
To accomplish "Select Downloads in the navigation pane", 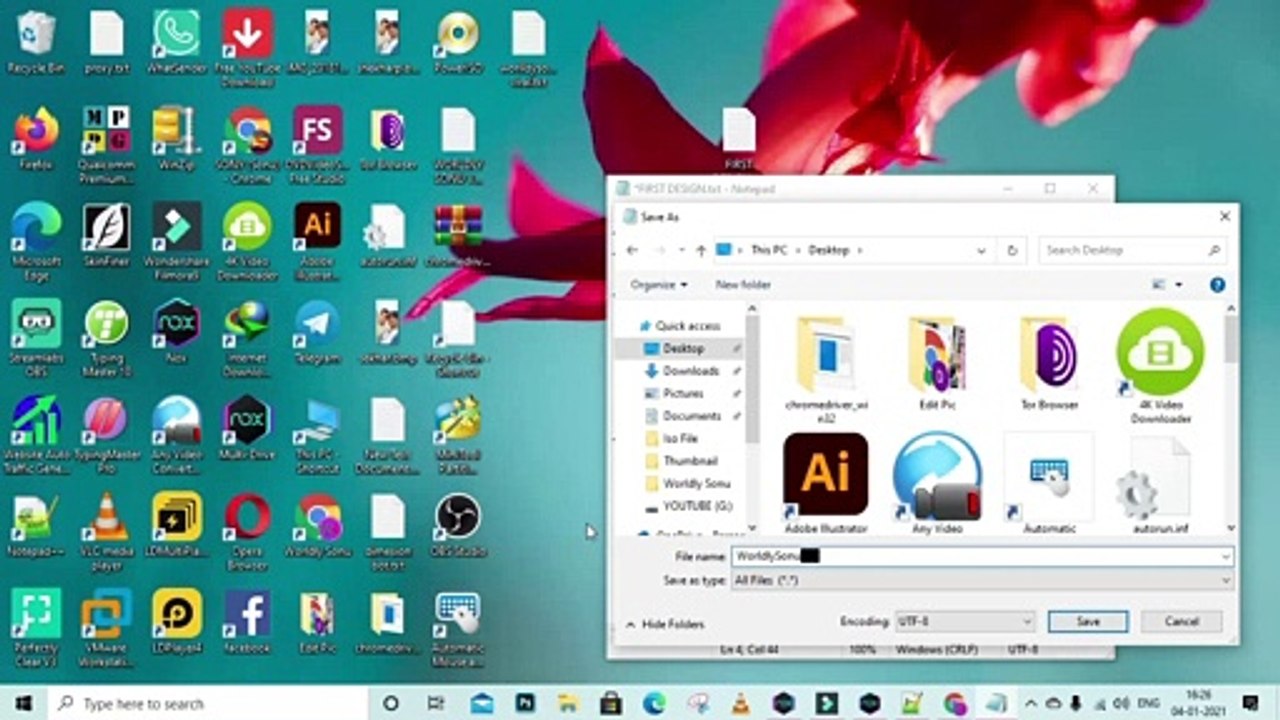I will (x=691, y=371).
